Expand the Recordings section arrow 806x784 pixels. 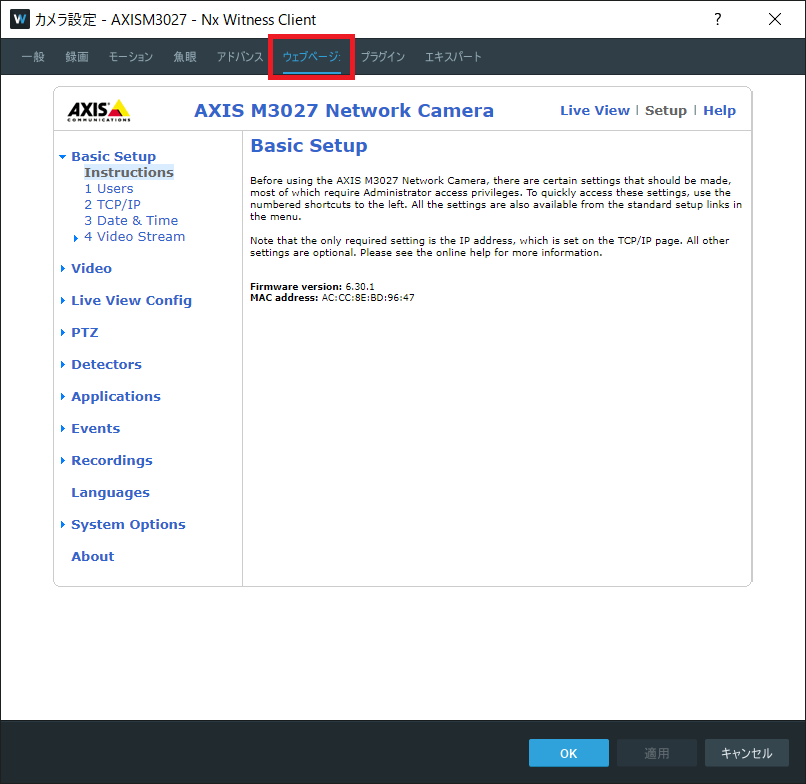point(63,461)
